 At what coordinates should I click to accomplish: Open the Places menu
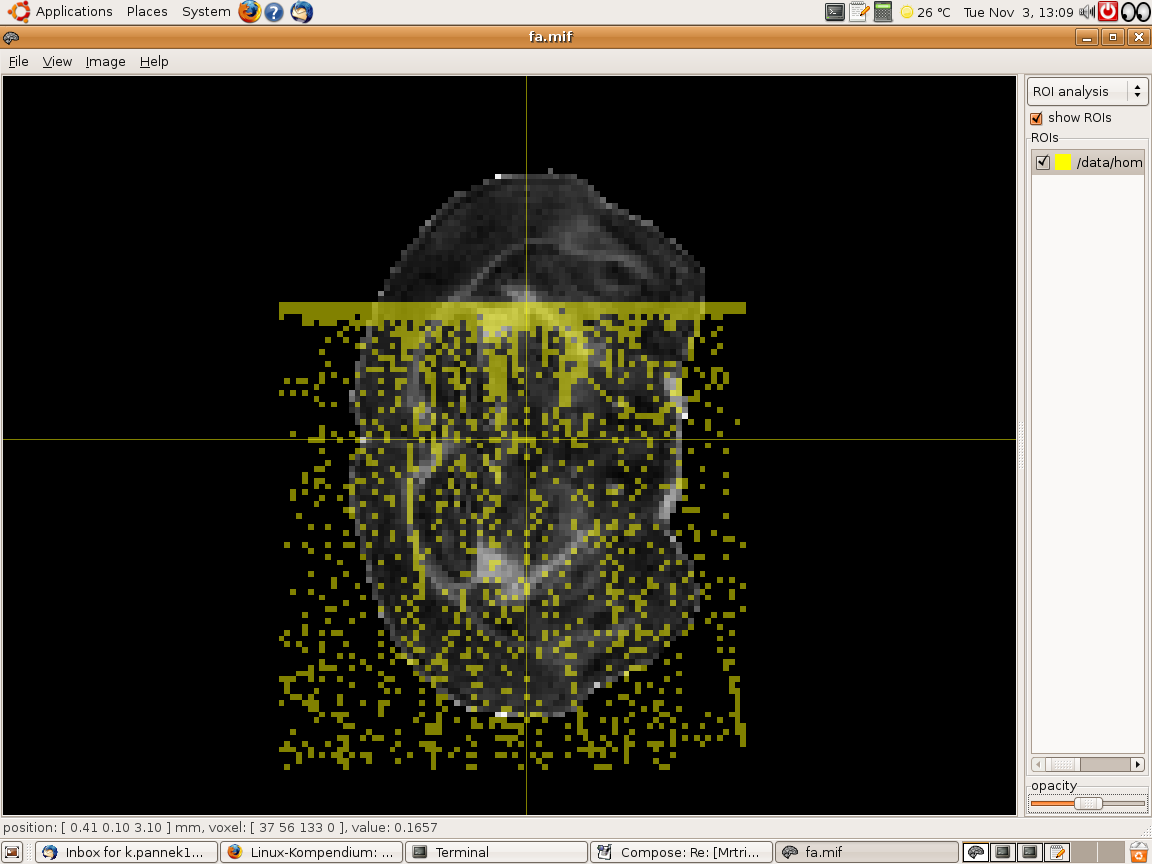147,12
